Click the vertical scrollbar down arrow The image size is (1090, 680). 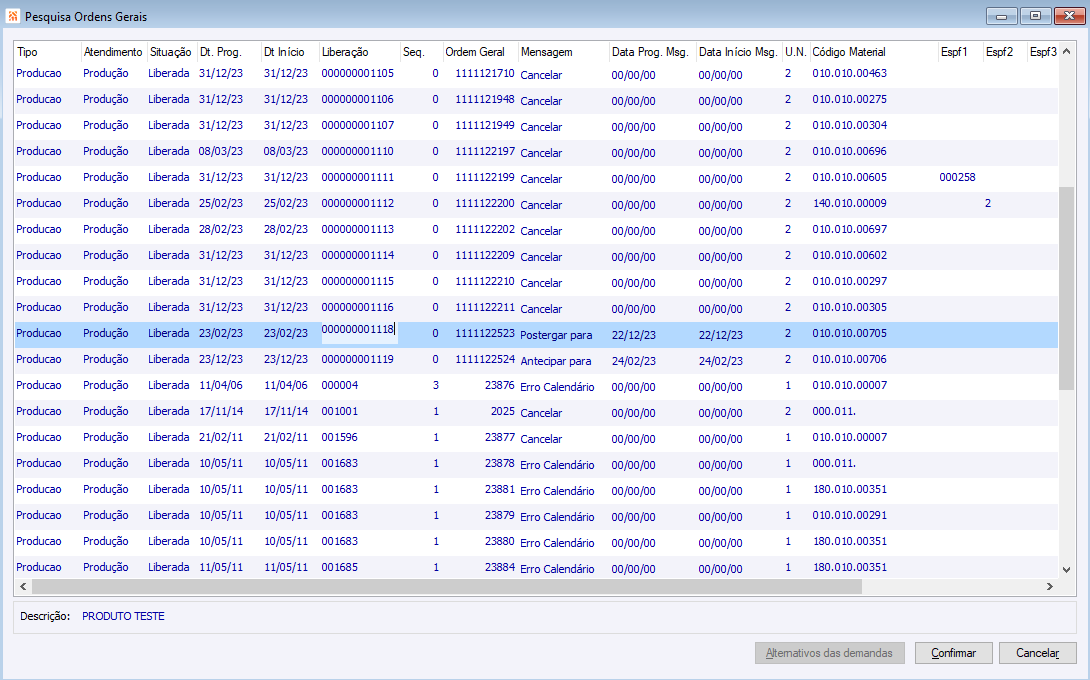coord(1066,569)
